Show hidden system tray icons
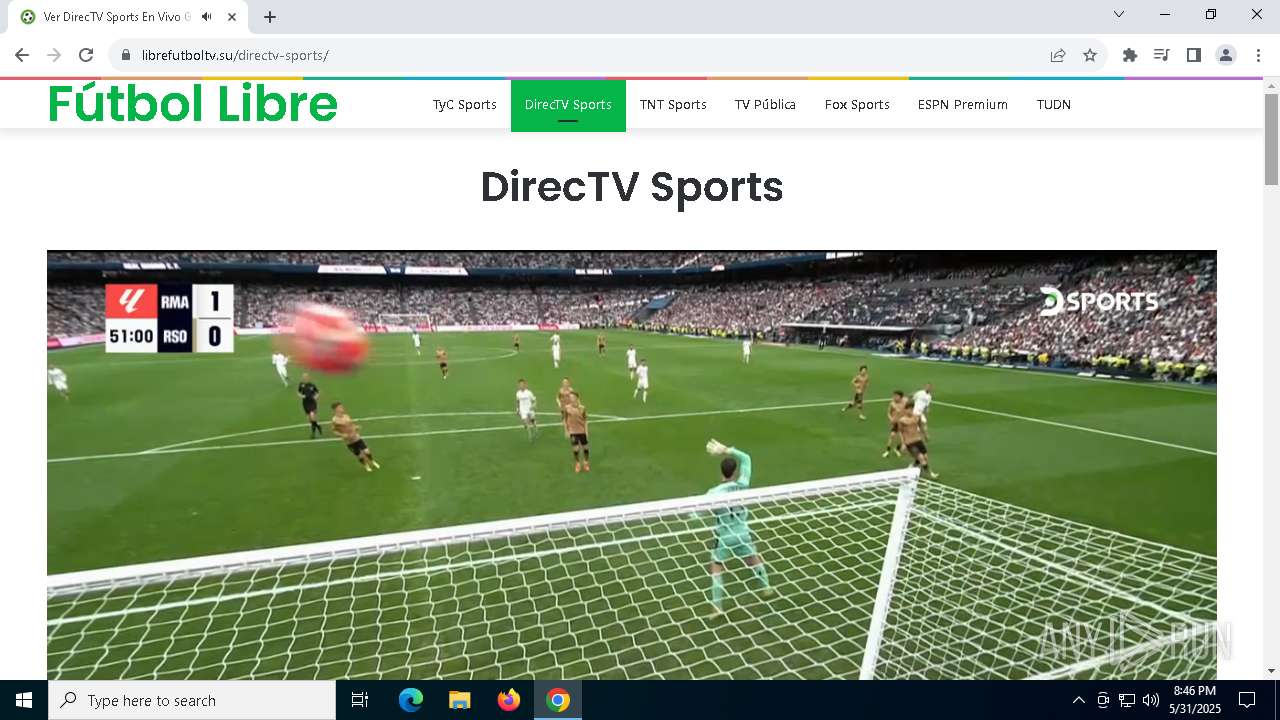Screen dimensions: 1280x720 1078,700
